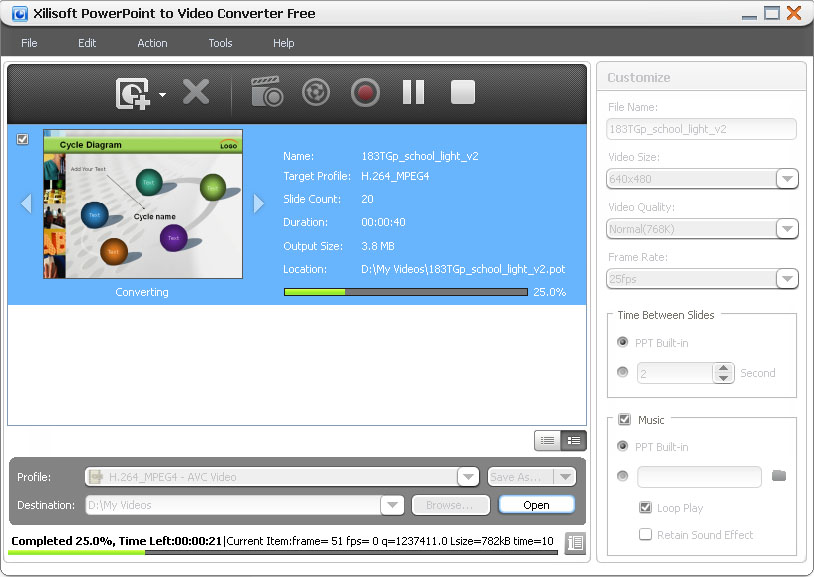Screen dimensions: 814x577
Task: Click the Open destination button
Action: click(x=536, y=505)
